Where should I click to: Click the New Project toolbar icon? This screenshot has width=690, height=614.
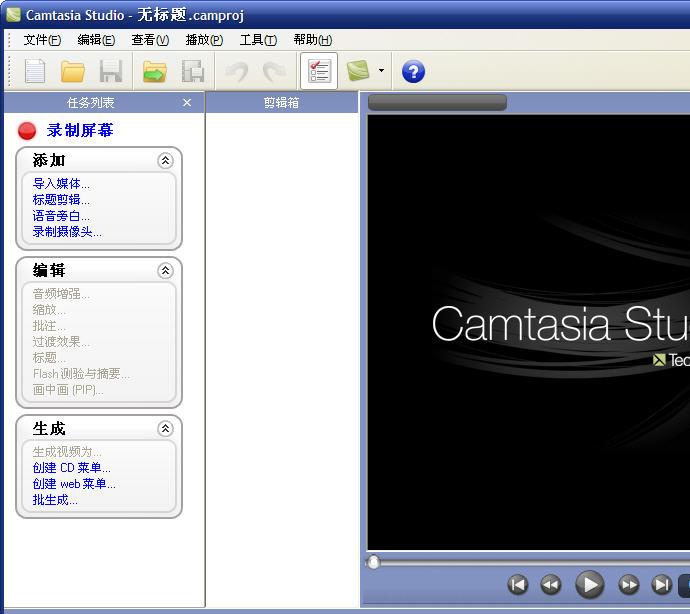click(35, 71)
